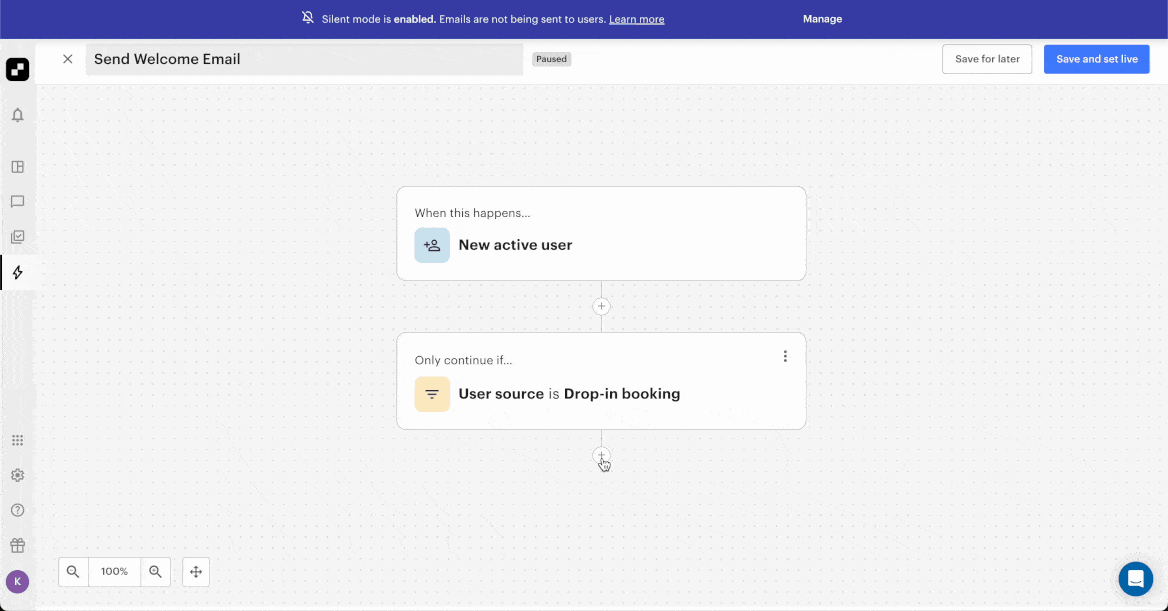Image resolution: width=1168 pixels, height=611 pixels.
Task: Open the dashboard layout icon in sidebar
Action: pos(18,167)
